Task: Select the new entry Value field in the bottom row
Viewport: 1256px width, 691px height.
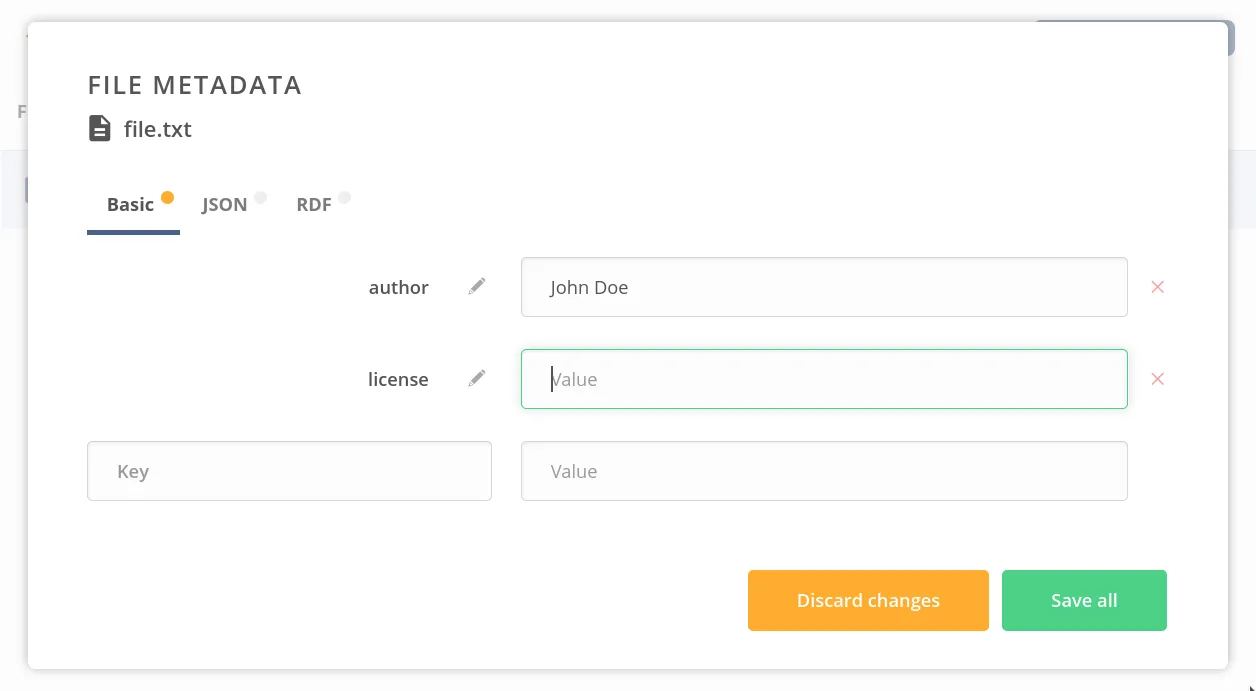Action: (824, 471)
